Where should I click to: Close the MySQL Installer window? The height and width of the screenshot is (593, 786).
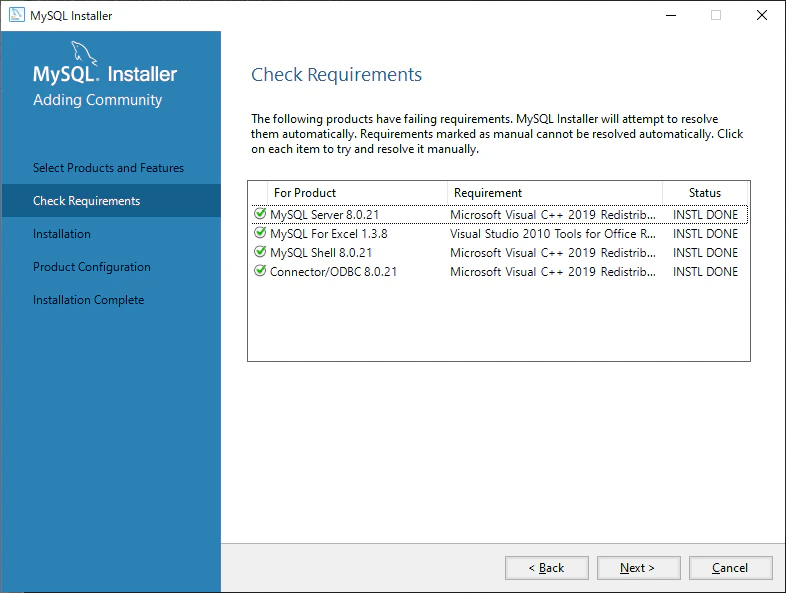pyautogui.click(x=761, y=16)
